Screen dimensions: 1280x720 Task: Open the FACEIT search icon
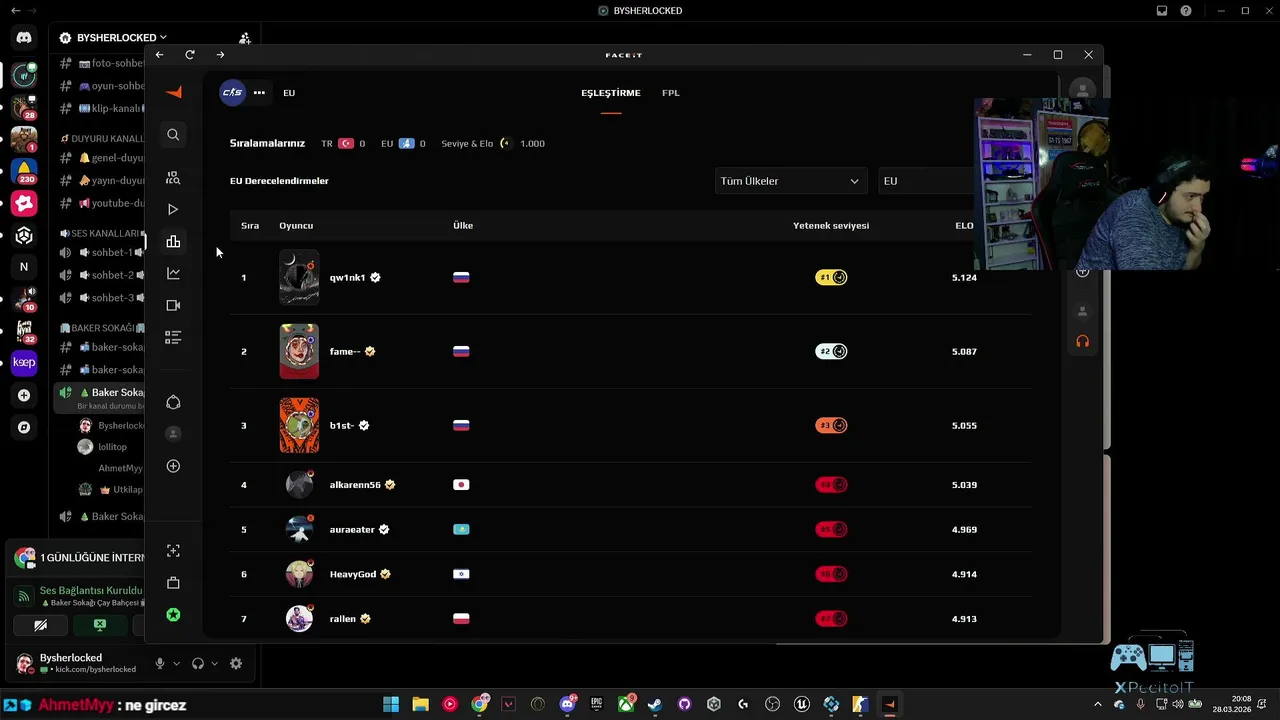[x=173, y=135]
